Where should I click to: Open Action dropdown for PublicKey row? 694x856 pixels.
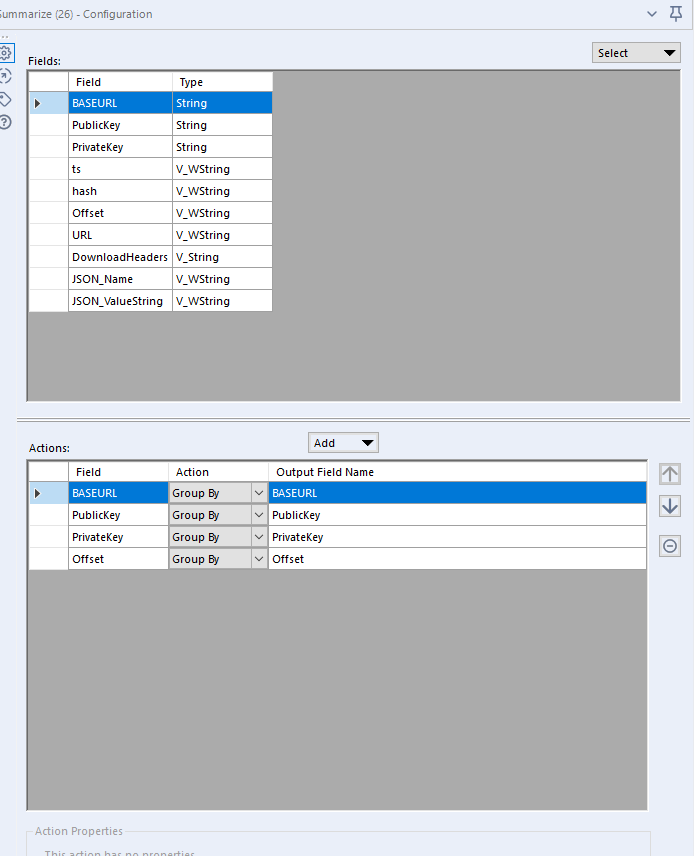tap(259, 515)
